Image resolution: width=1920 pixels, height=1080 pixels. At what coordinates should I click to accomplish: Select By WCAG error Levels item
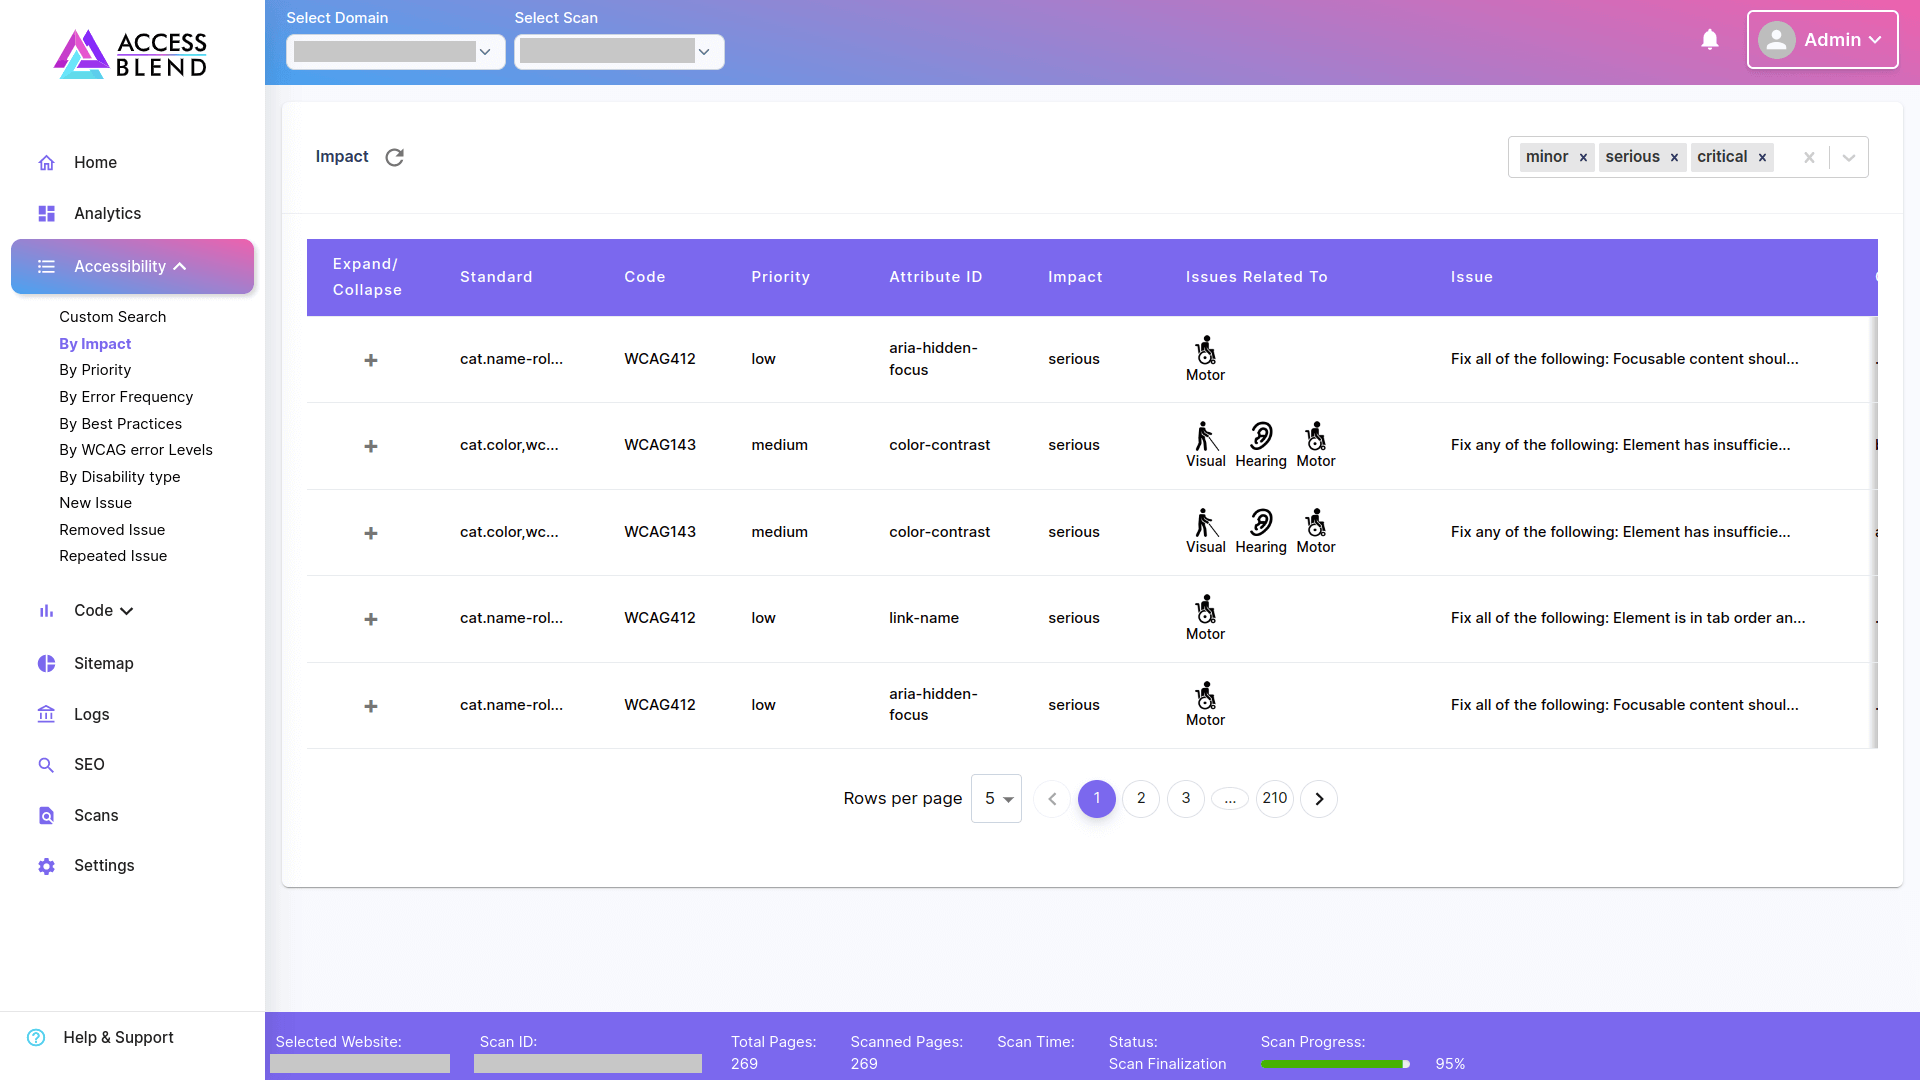(136, 450)
